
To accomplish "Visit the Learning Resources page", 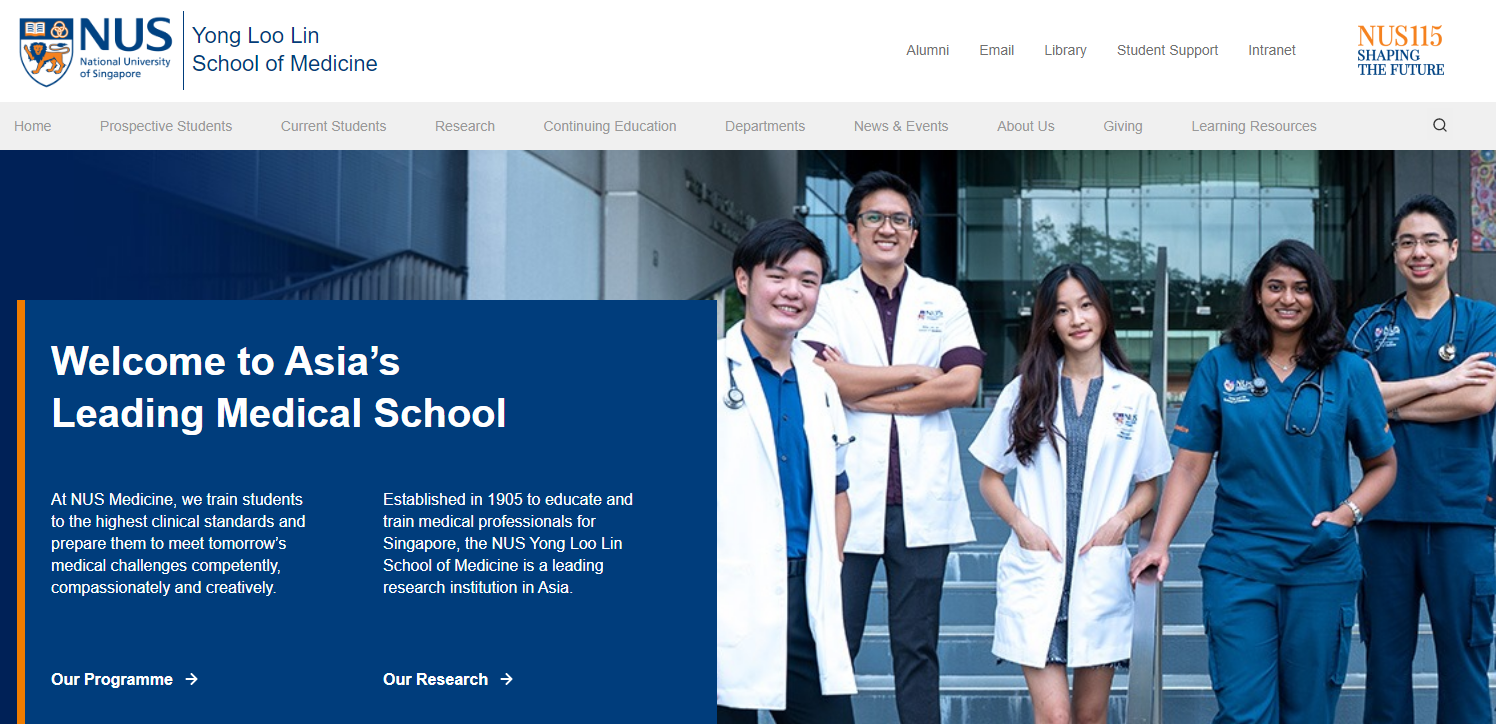I will pyautogui.click(x=1254, y=125).
